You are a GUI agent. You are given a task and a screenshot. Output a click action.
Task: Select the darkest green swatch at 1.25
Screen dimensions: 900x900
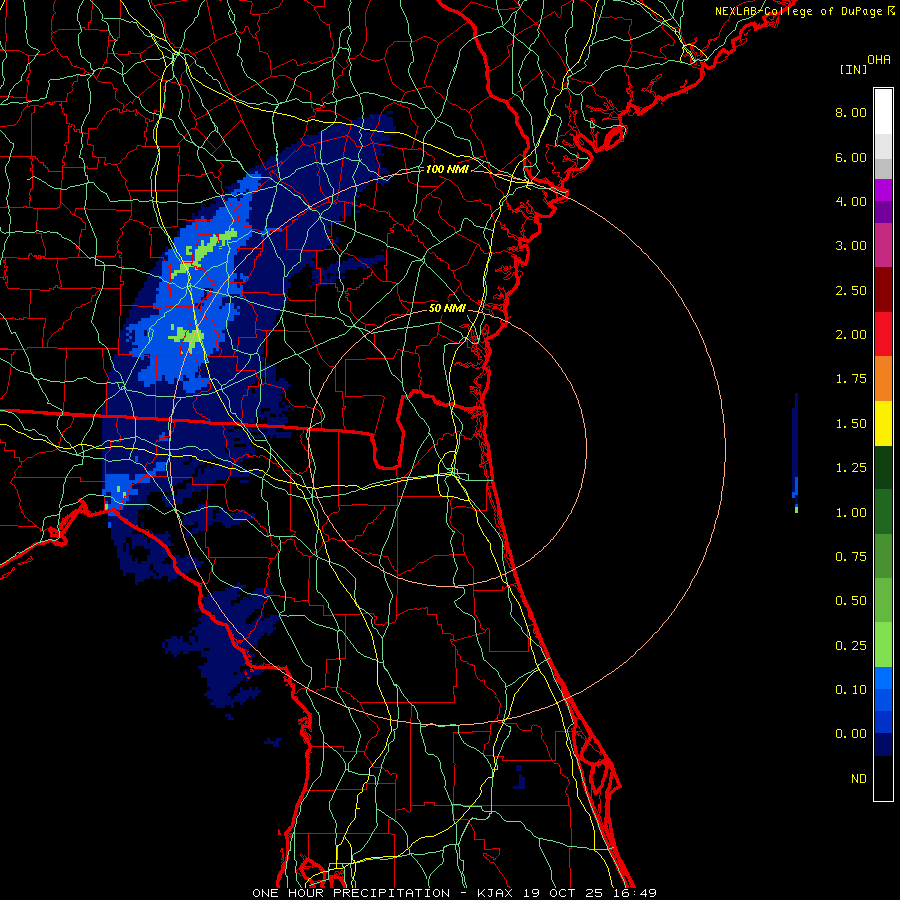[x=883, y=467]
